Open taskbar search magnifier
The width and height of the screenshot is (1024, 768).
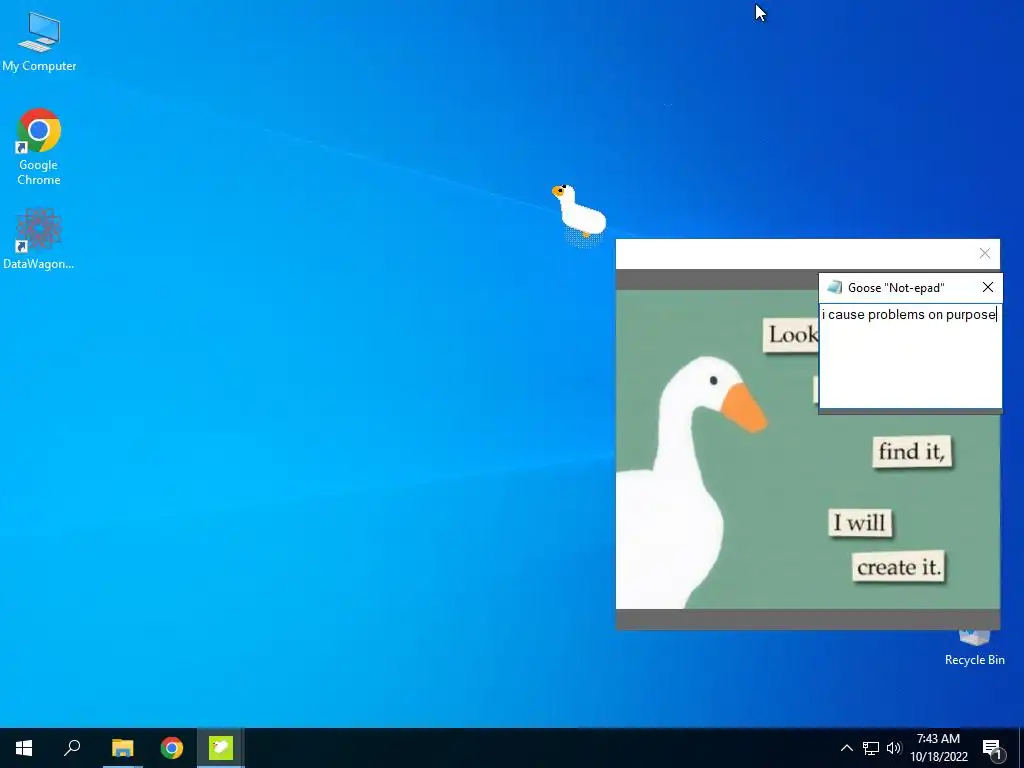point(72,748)
